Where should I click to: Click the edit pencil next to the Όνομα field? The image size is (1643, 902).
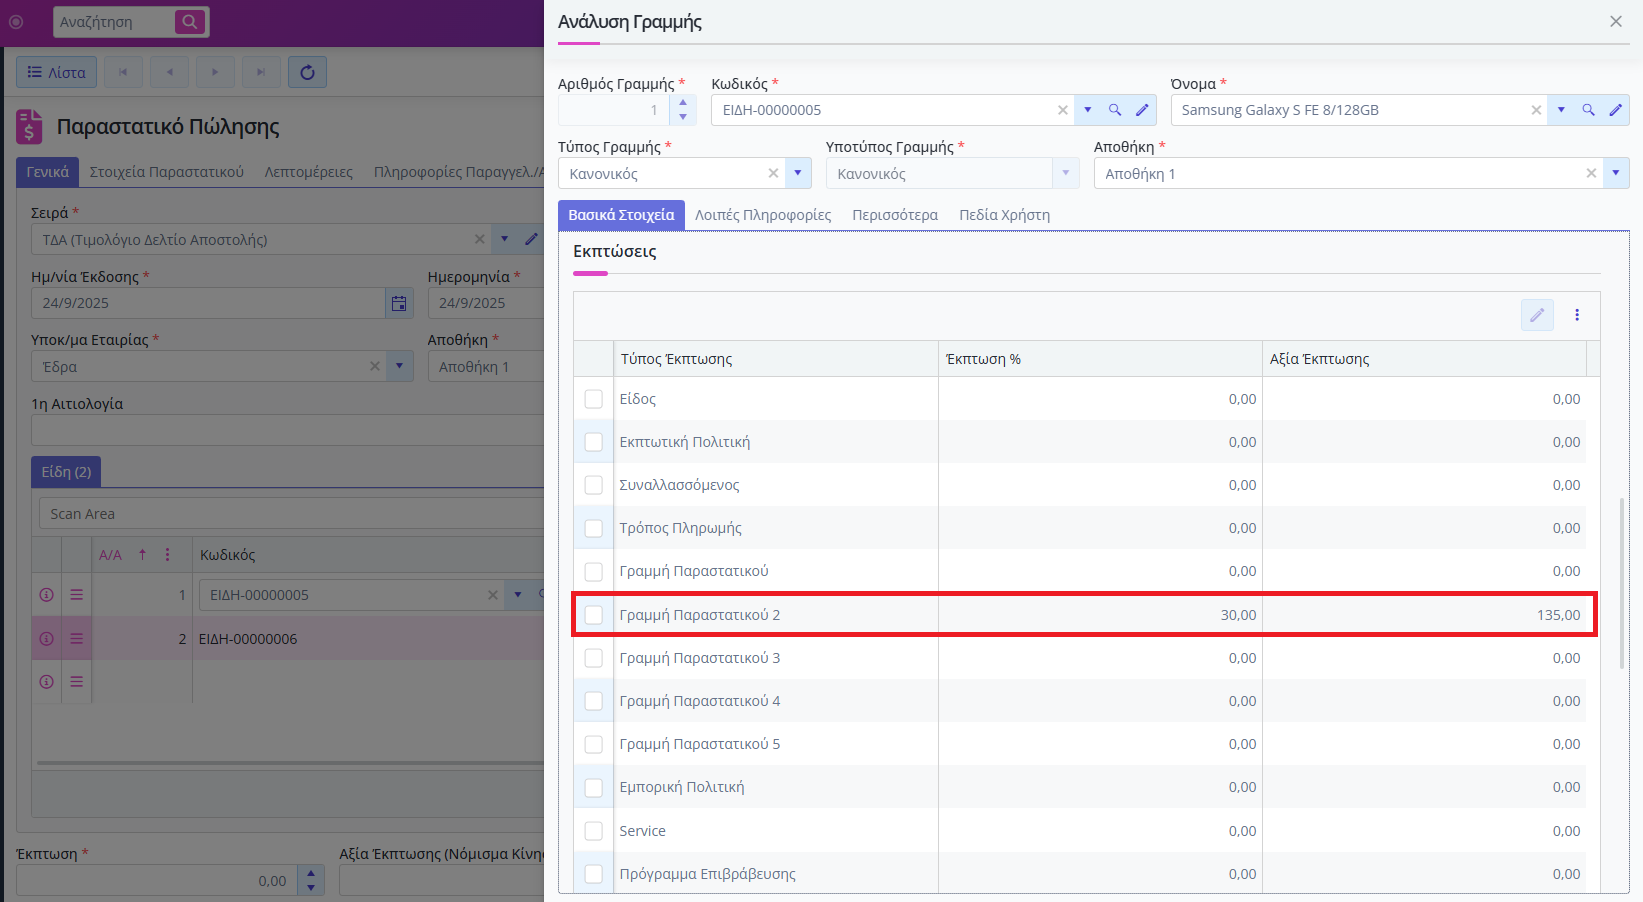click(1615, 110)
